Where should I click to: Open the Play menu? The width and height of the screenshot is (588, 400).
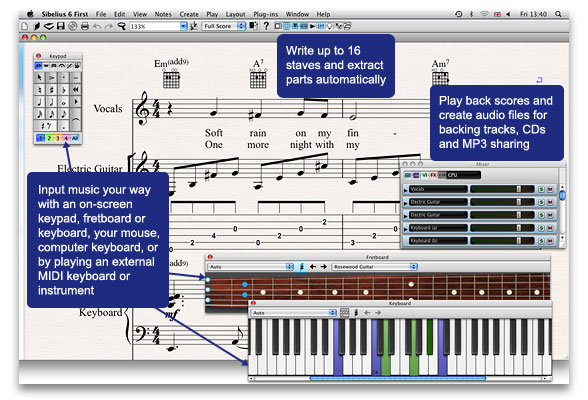pos(212,14)
